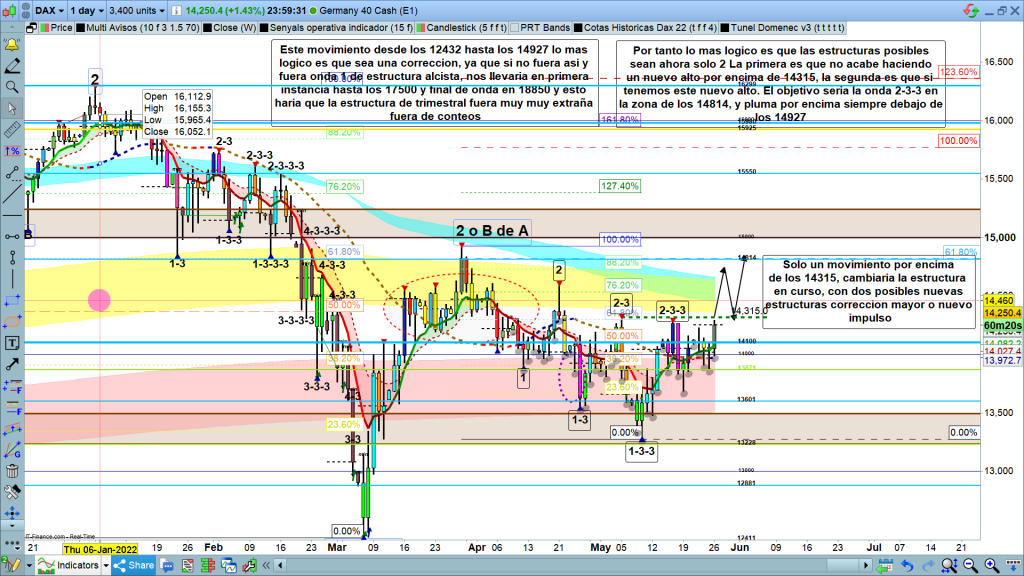Select the text annotation tool

click(x=12, y=343)
